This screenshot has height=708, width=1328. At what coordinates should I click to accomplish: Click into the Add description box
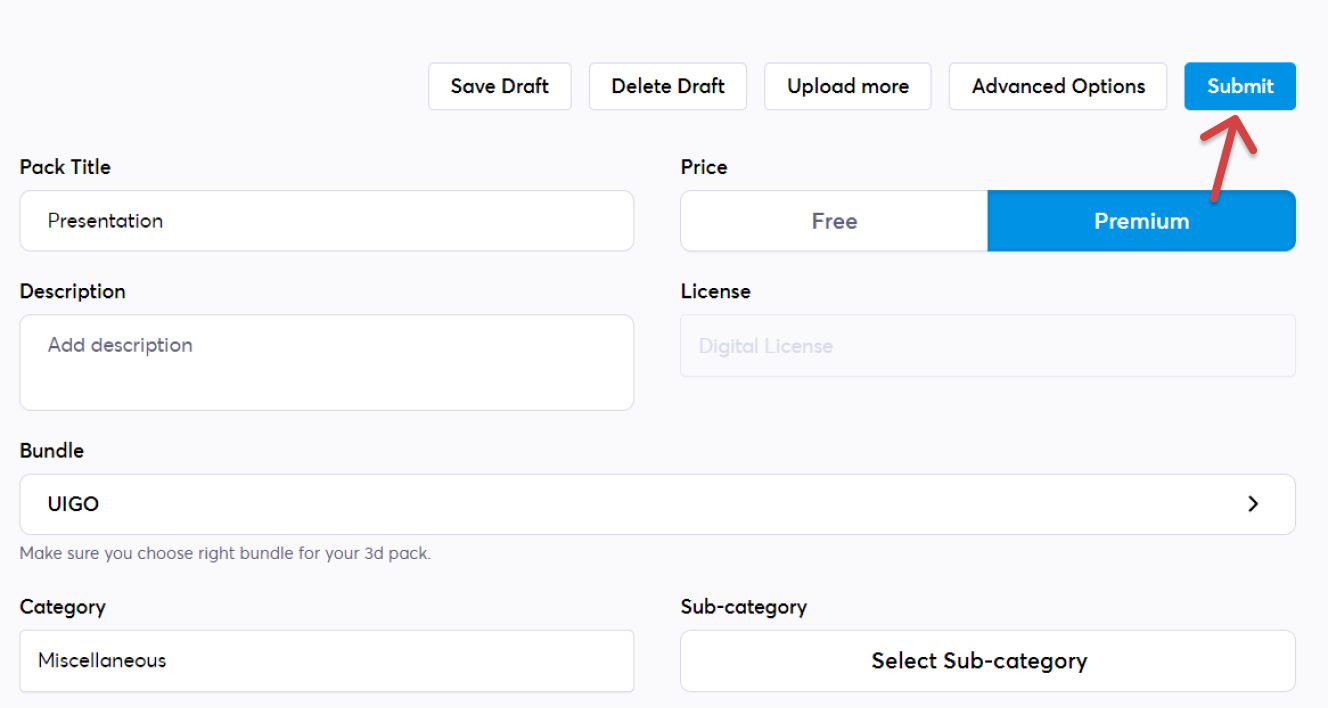coord(327,362)
